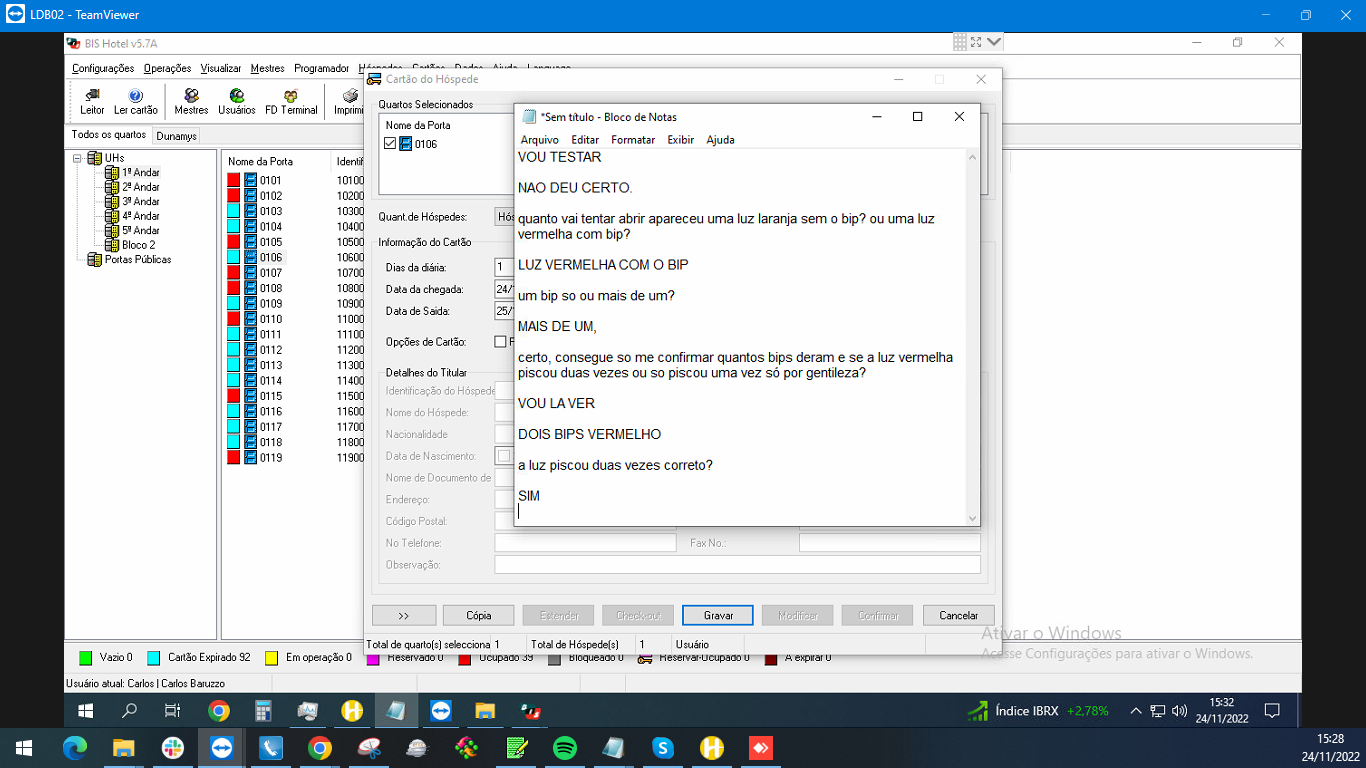Uncheck room 0106 in Quartos Selecionados

390,144
